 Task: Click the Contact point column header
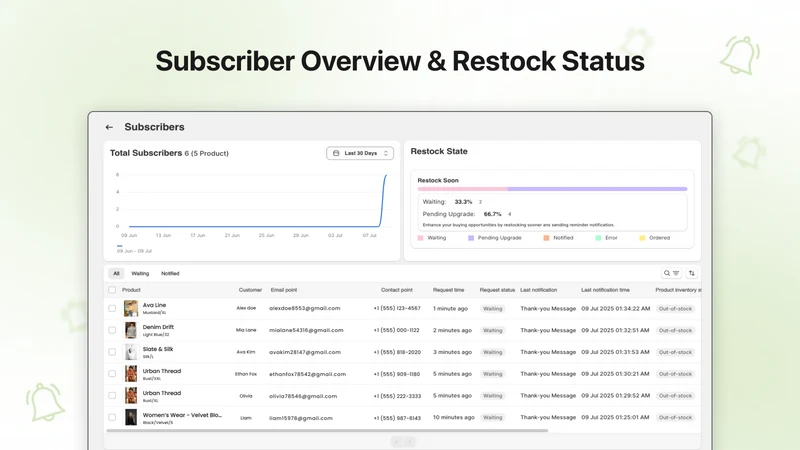(x=396, y=290)
